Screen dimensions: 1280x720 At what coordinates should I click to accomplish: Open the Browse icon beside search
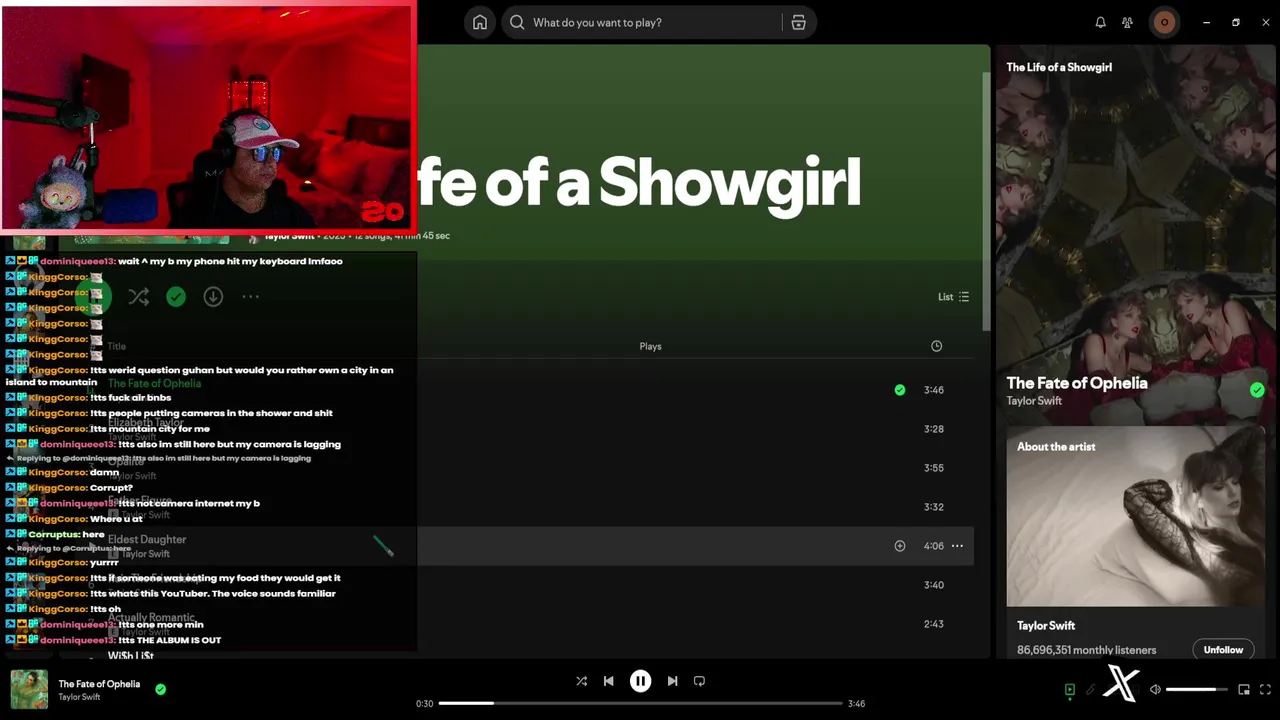pos(798,22)
